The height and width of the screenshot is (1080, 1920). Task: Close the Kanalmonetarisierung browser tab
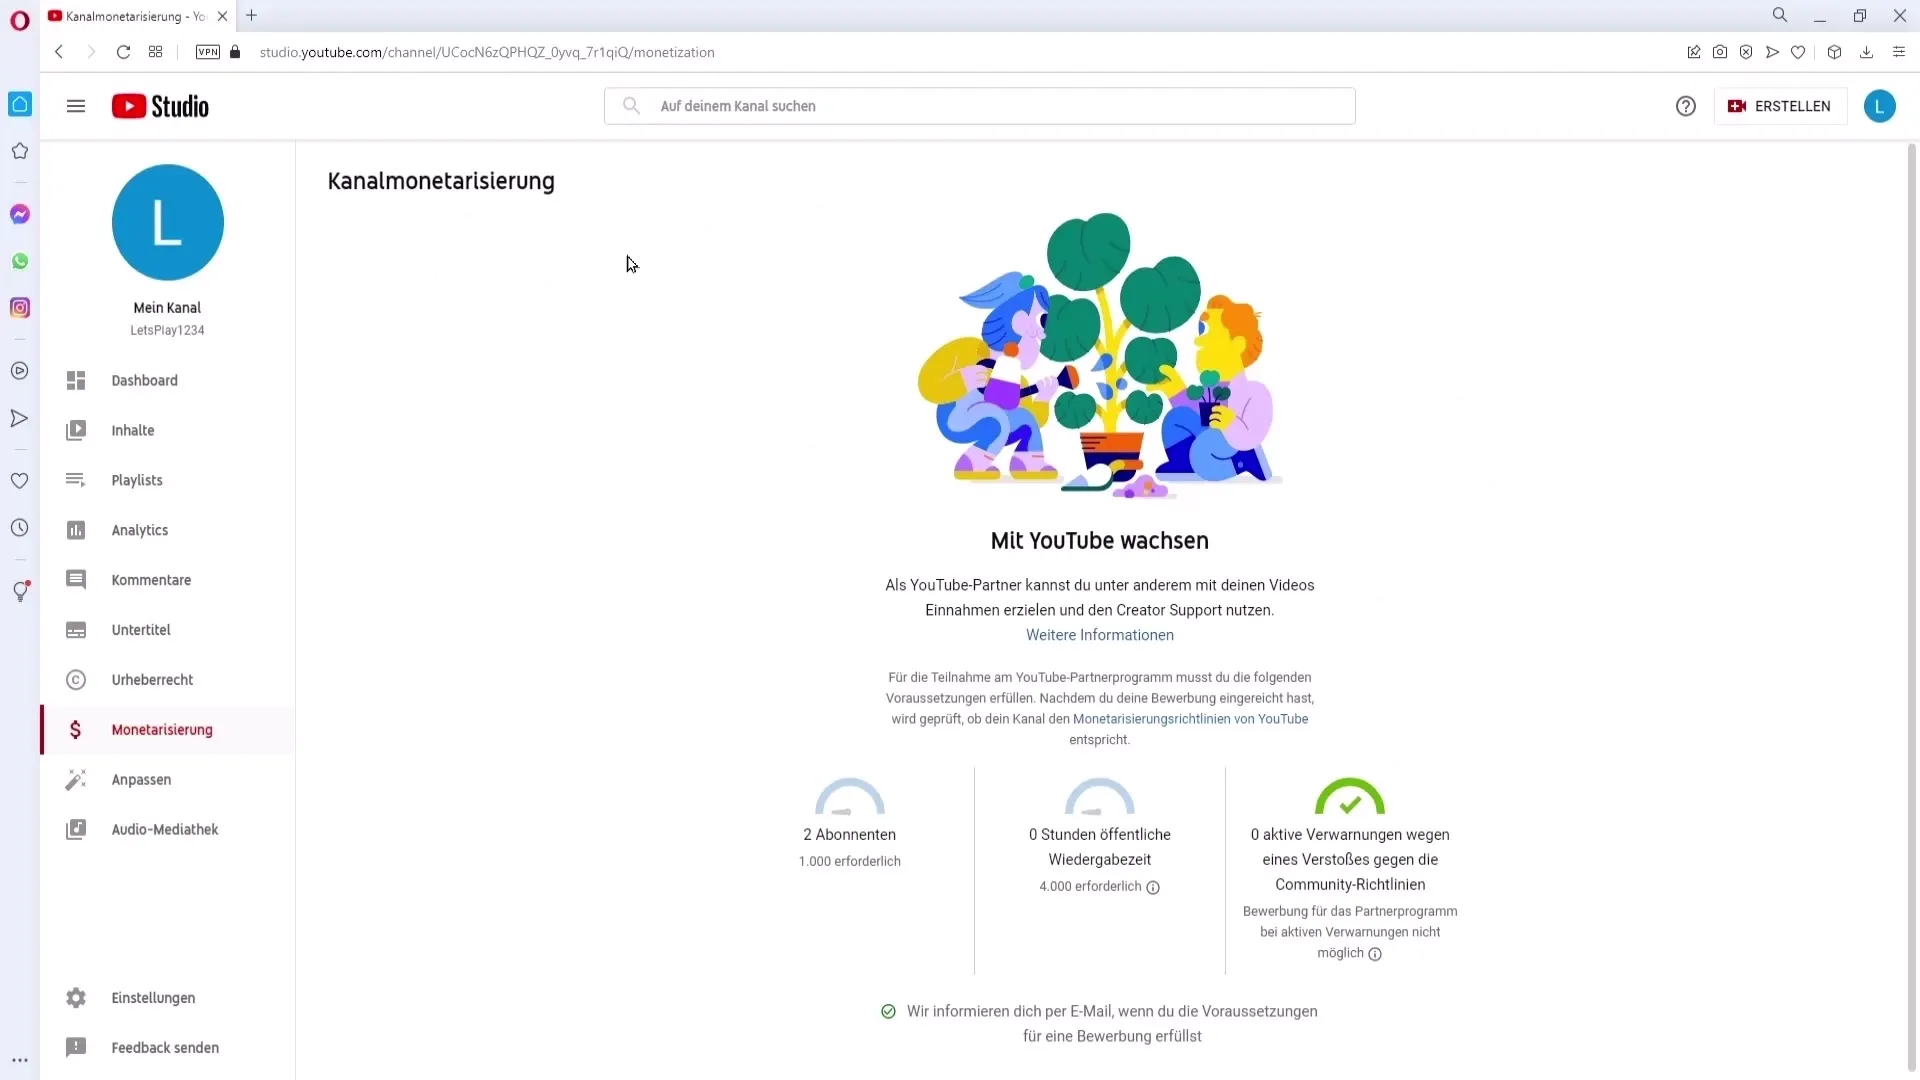[x=222, y=16]
